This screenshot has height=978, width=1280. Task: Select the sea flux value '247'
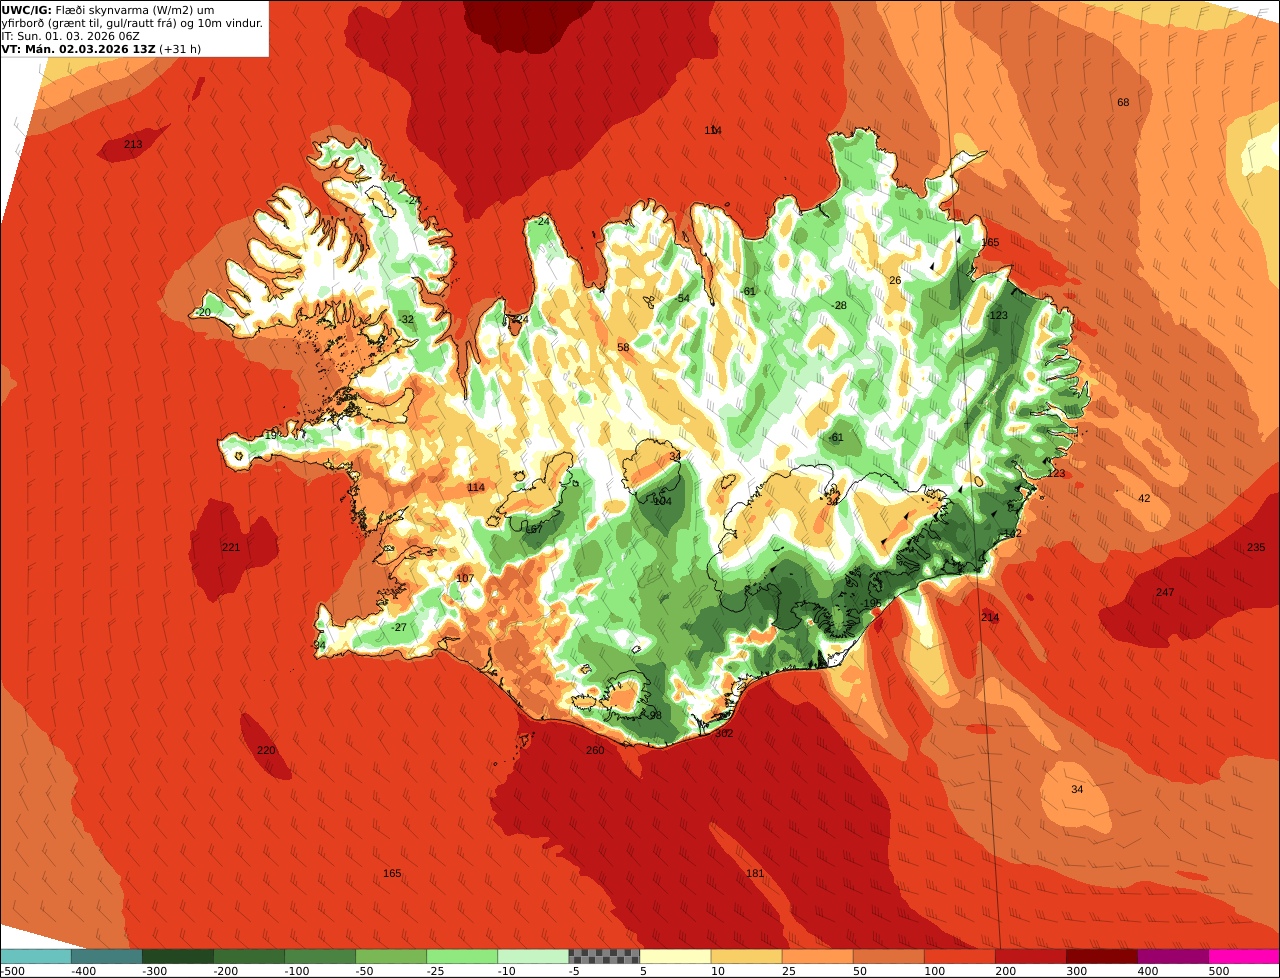click(x=1165, y=593)
